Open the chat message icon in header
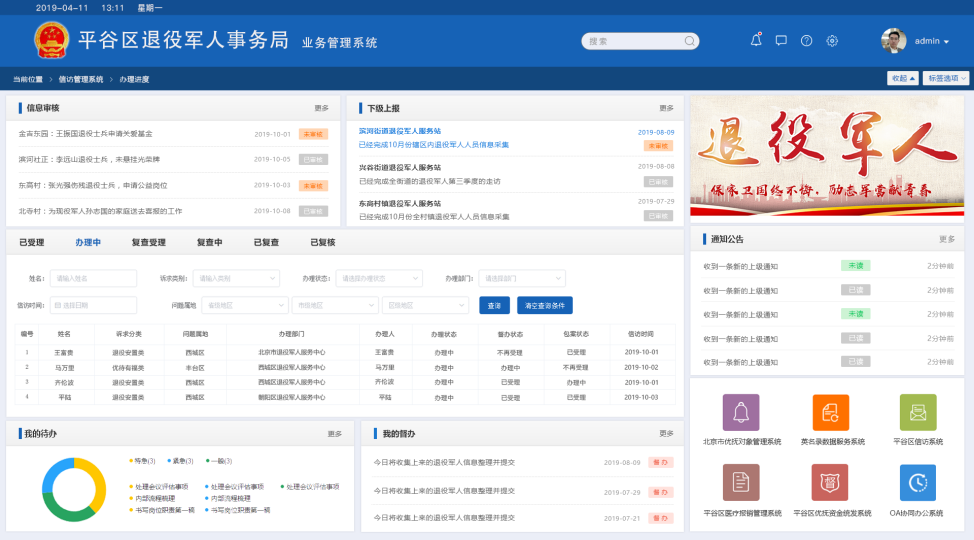 781,41
